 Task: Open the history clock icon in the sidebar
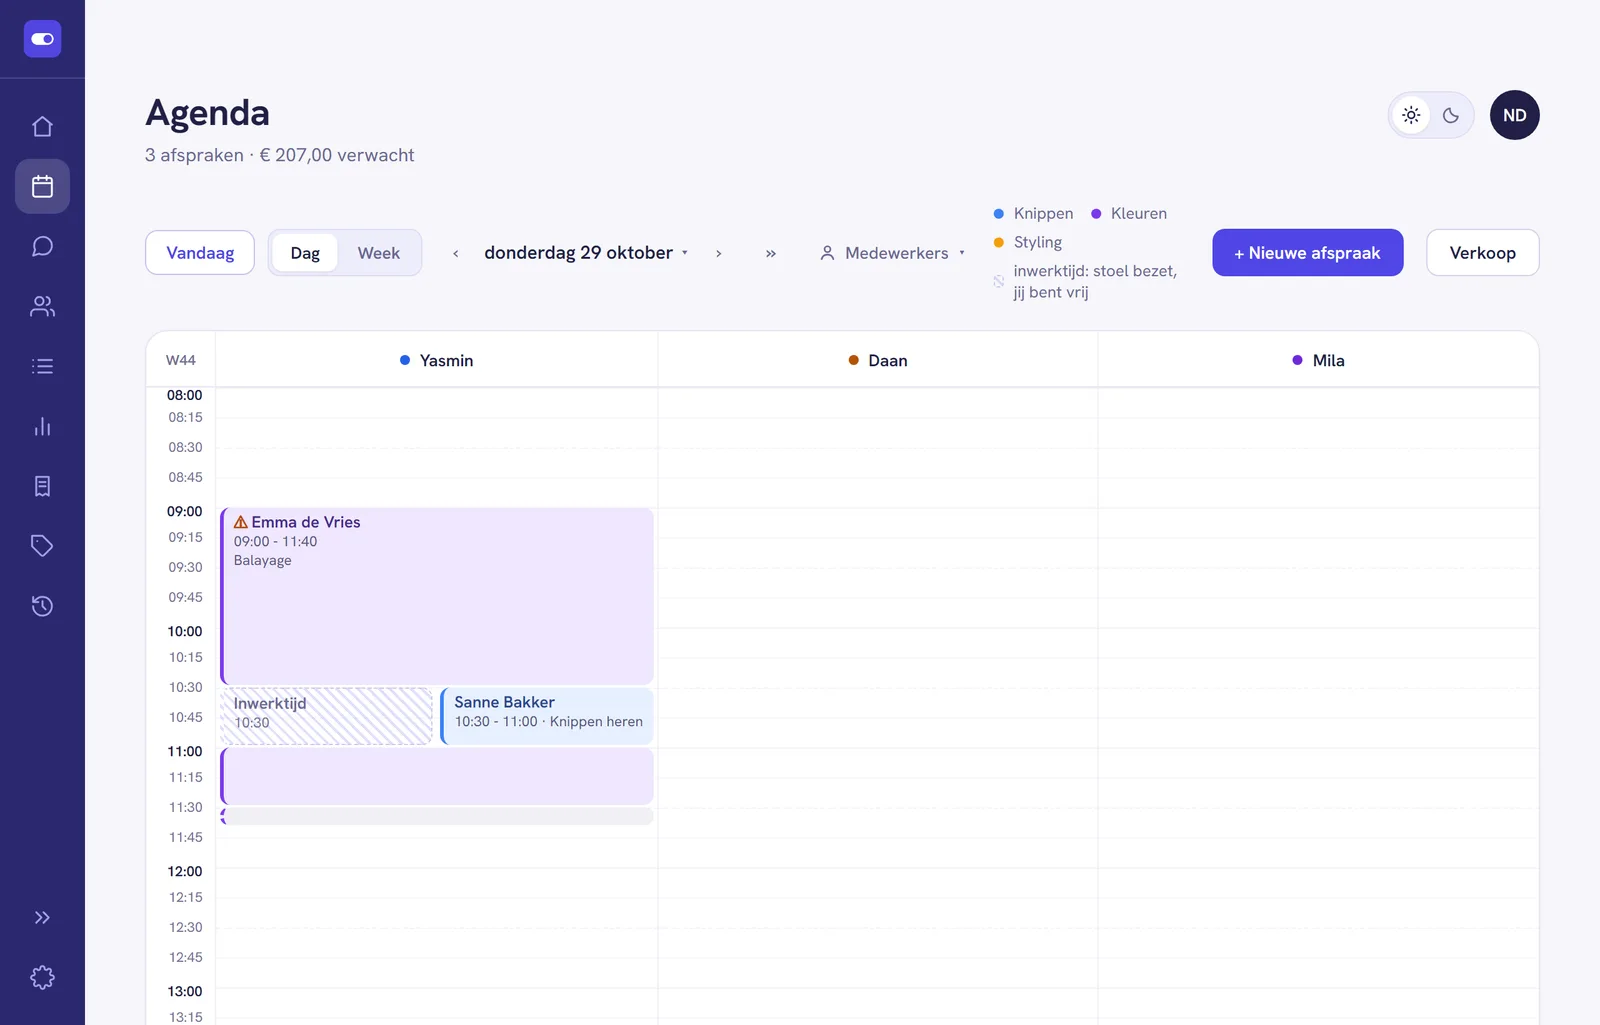tap(42, 606)
